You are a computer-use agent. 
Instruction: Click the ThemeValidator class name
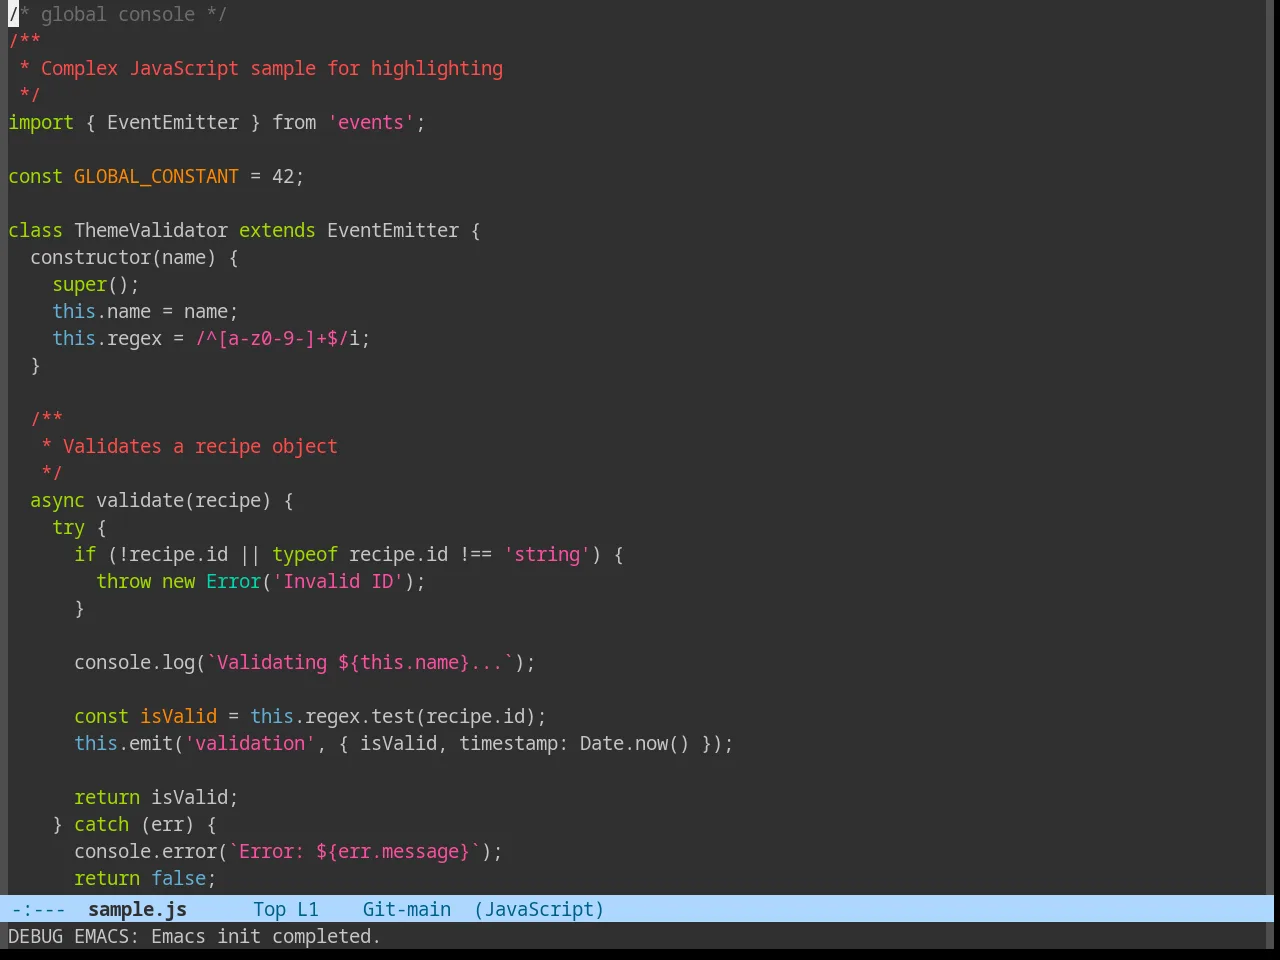[x=151, y=230]
